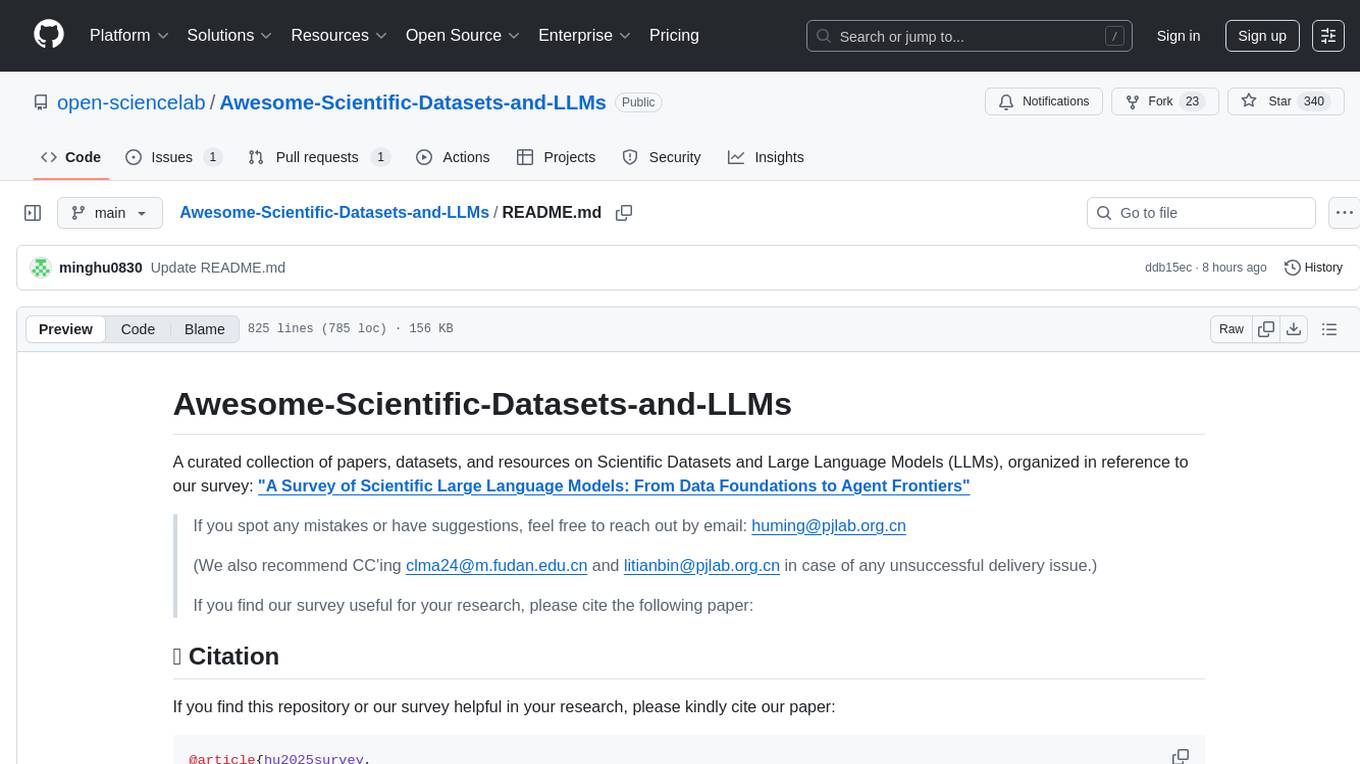
Task: Focus the Go to file search box
Action: click(1201, 213)
